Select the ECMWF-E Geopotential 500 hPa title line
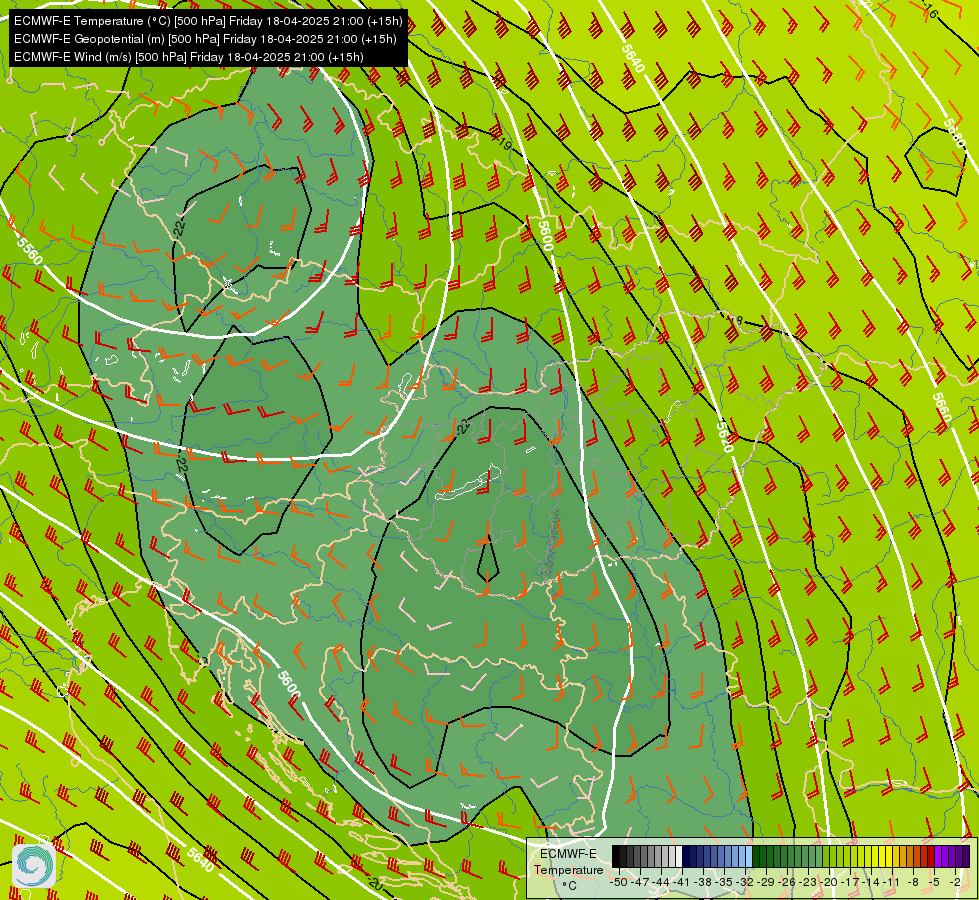This screenshot has width=979, height=900. (x=205, y=39)
